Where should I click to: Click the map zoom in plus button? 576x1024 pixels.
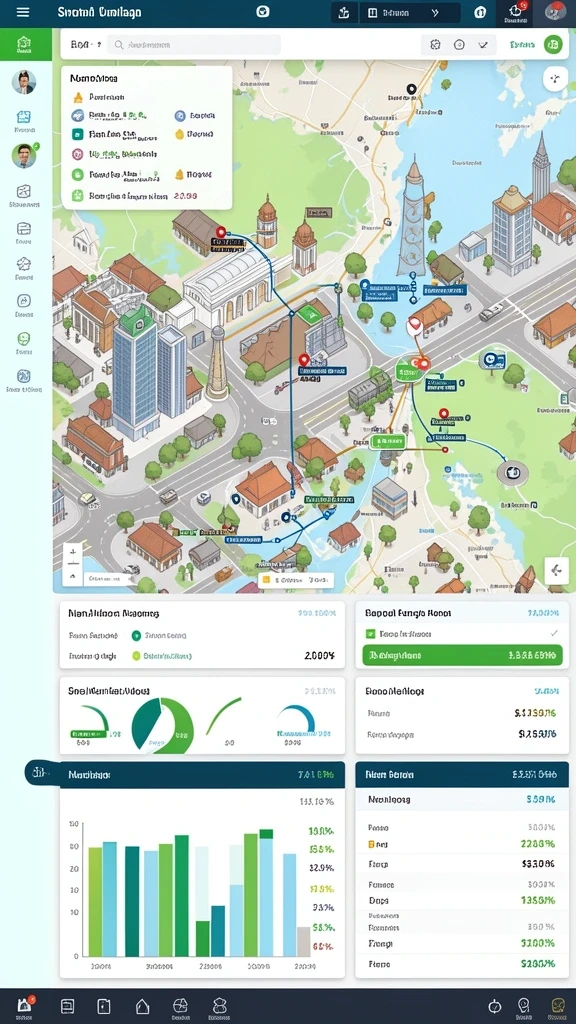tap(72, 550)
